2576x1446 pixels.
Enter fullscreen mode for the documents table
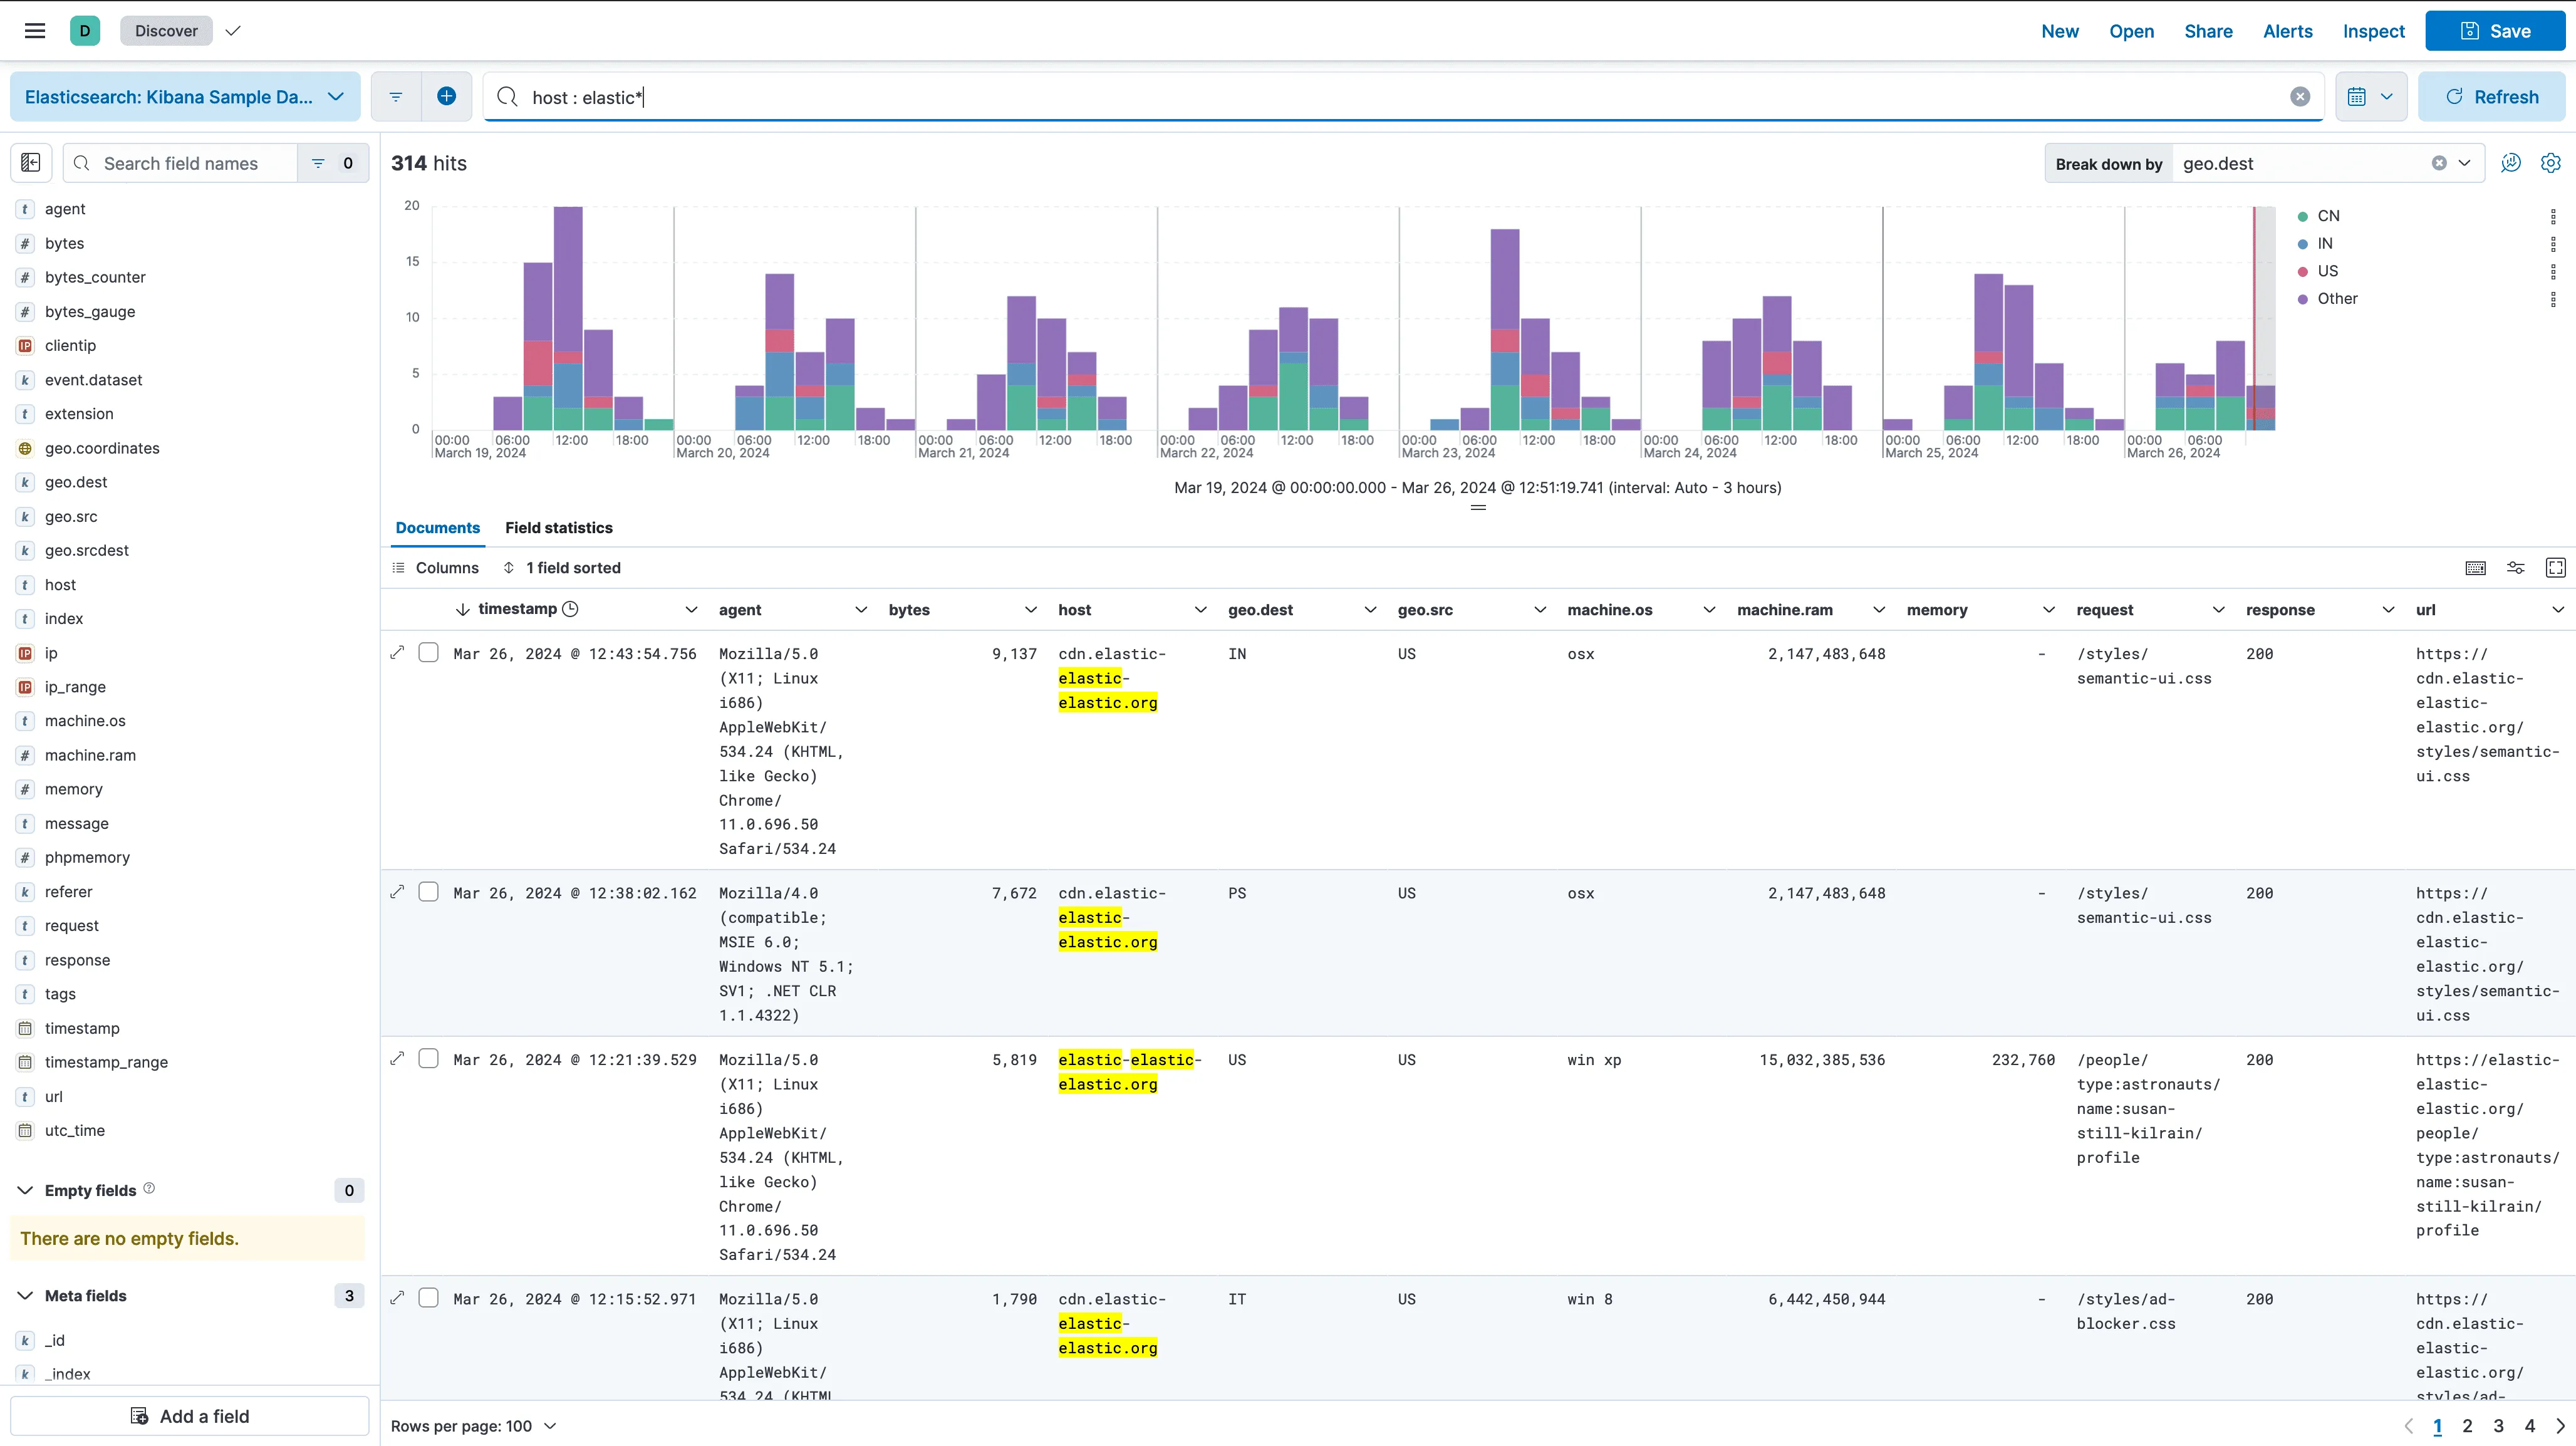click(x=2556, y=567)
